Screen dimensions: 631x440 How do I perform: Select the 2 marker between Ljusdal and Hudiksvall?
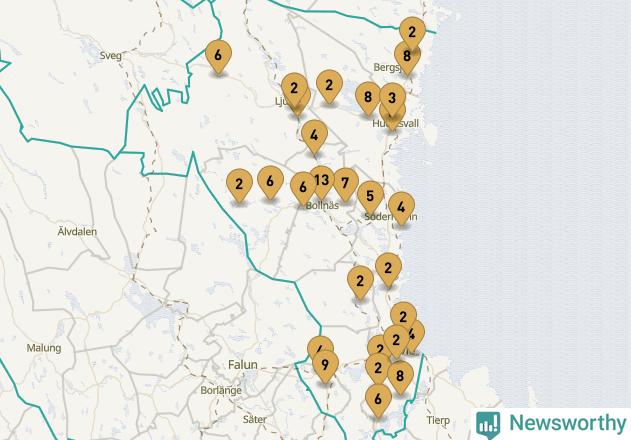(329, 85)
